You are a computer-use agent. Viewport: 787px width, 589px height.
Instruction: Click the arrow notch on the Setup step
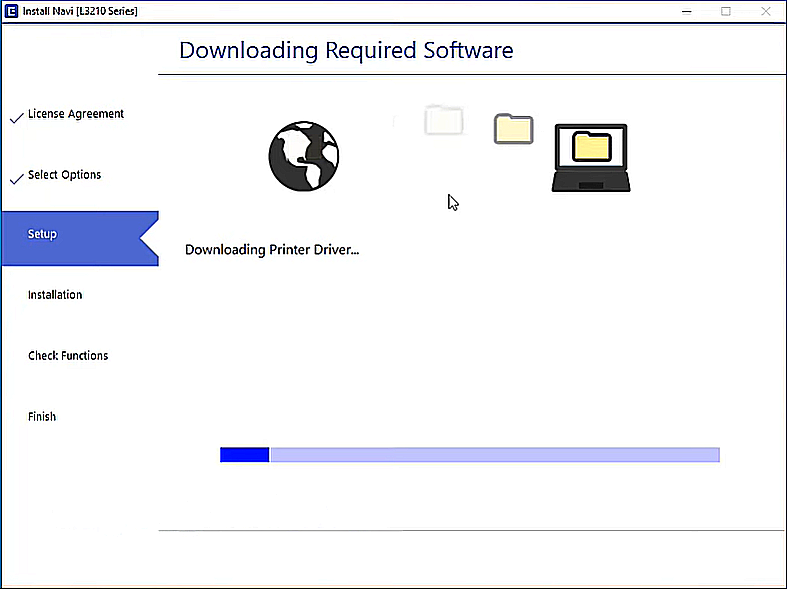pyautogui.click(x=148, y=238)
